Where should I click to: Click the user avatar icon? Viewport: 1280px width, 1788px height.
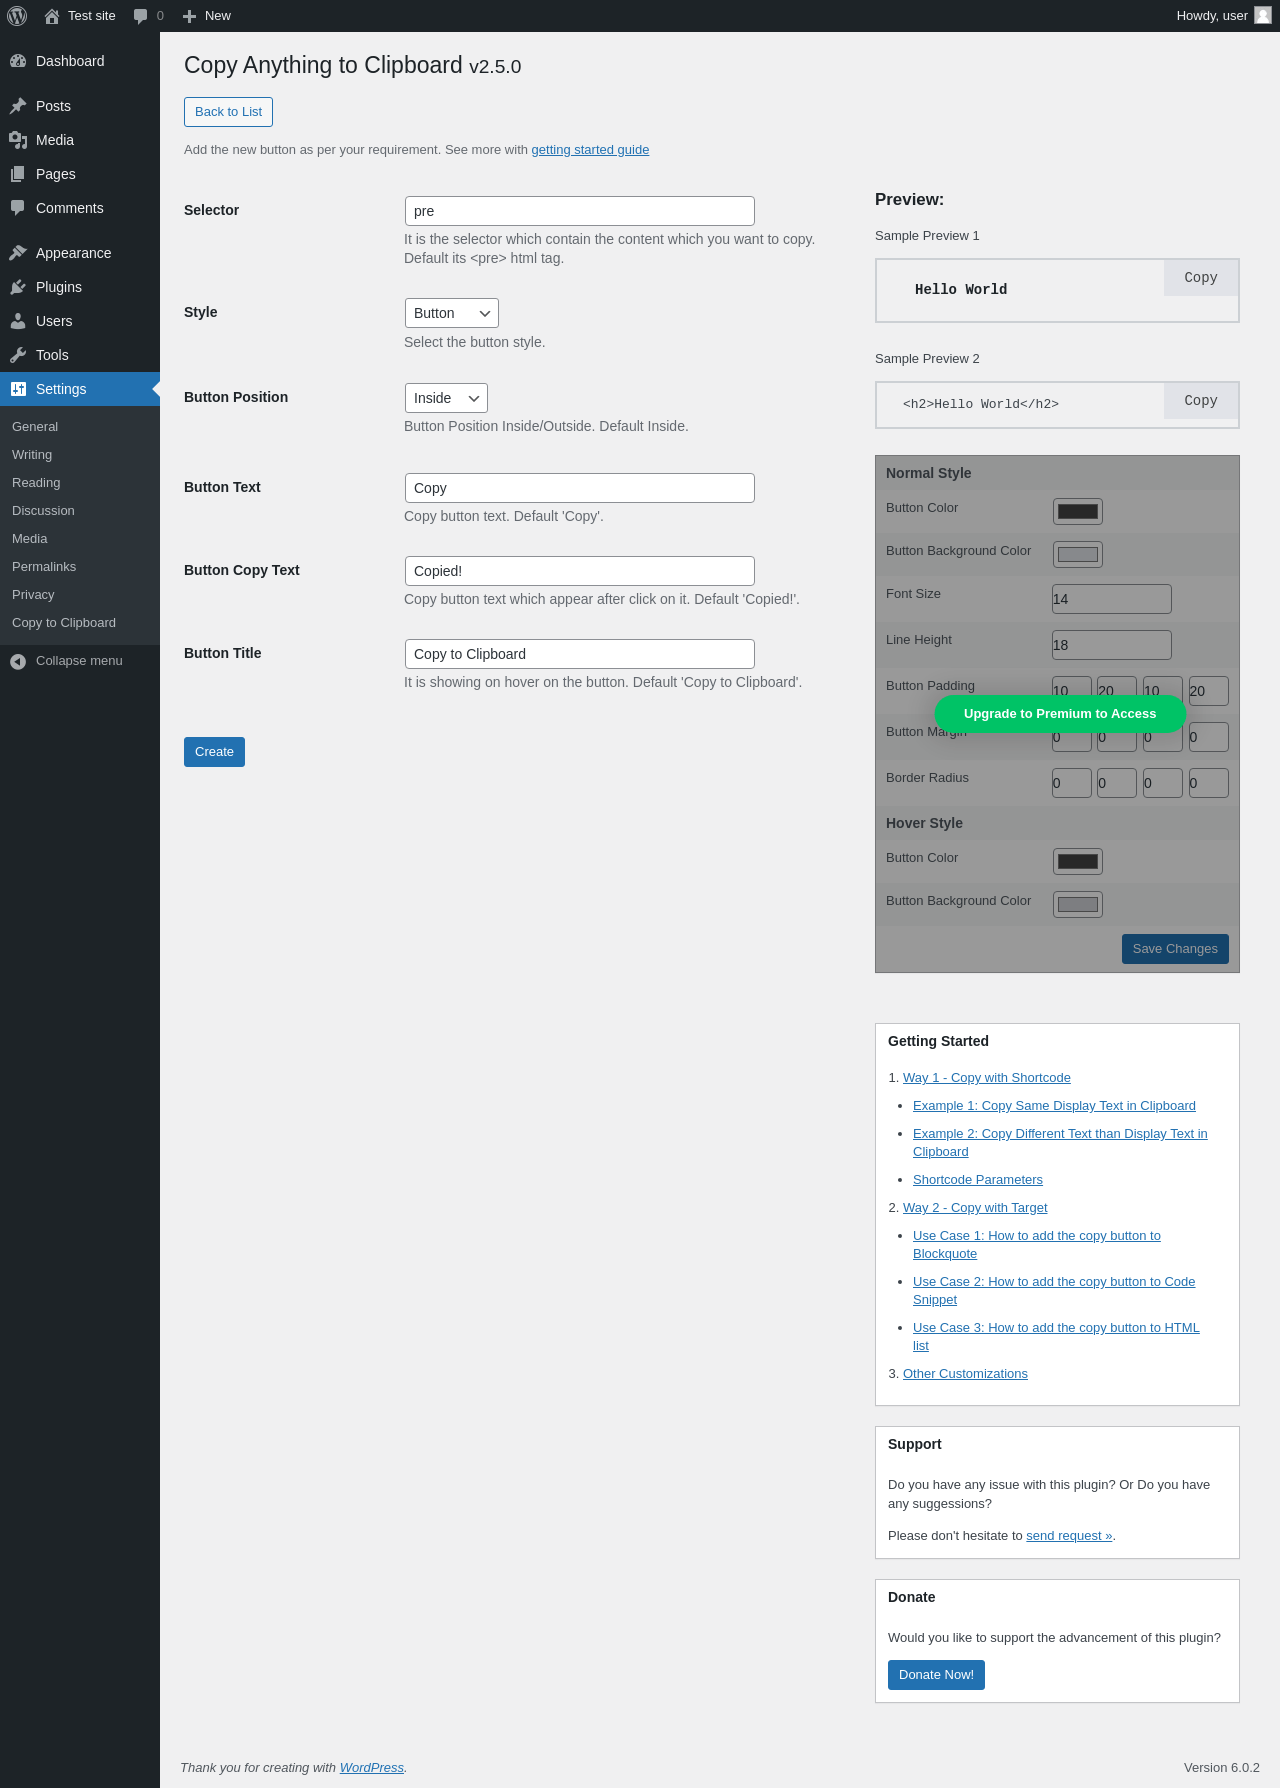click(x=1263, y=16)
